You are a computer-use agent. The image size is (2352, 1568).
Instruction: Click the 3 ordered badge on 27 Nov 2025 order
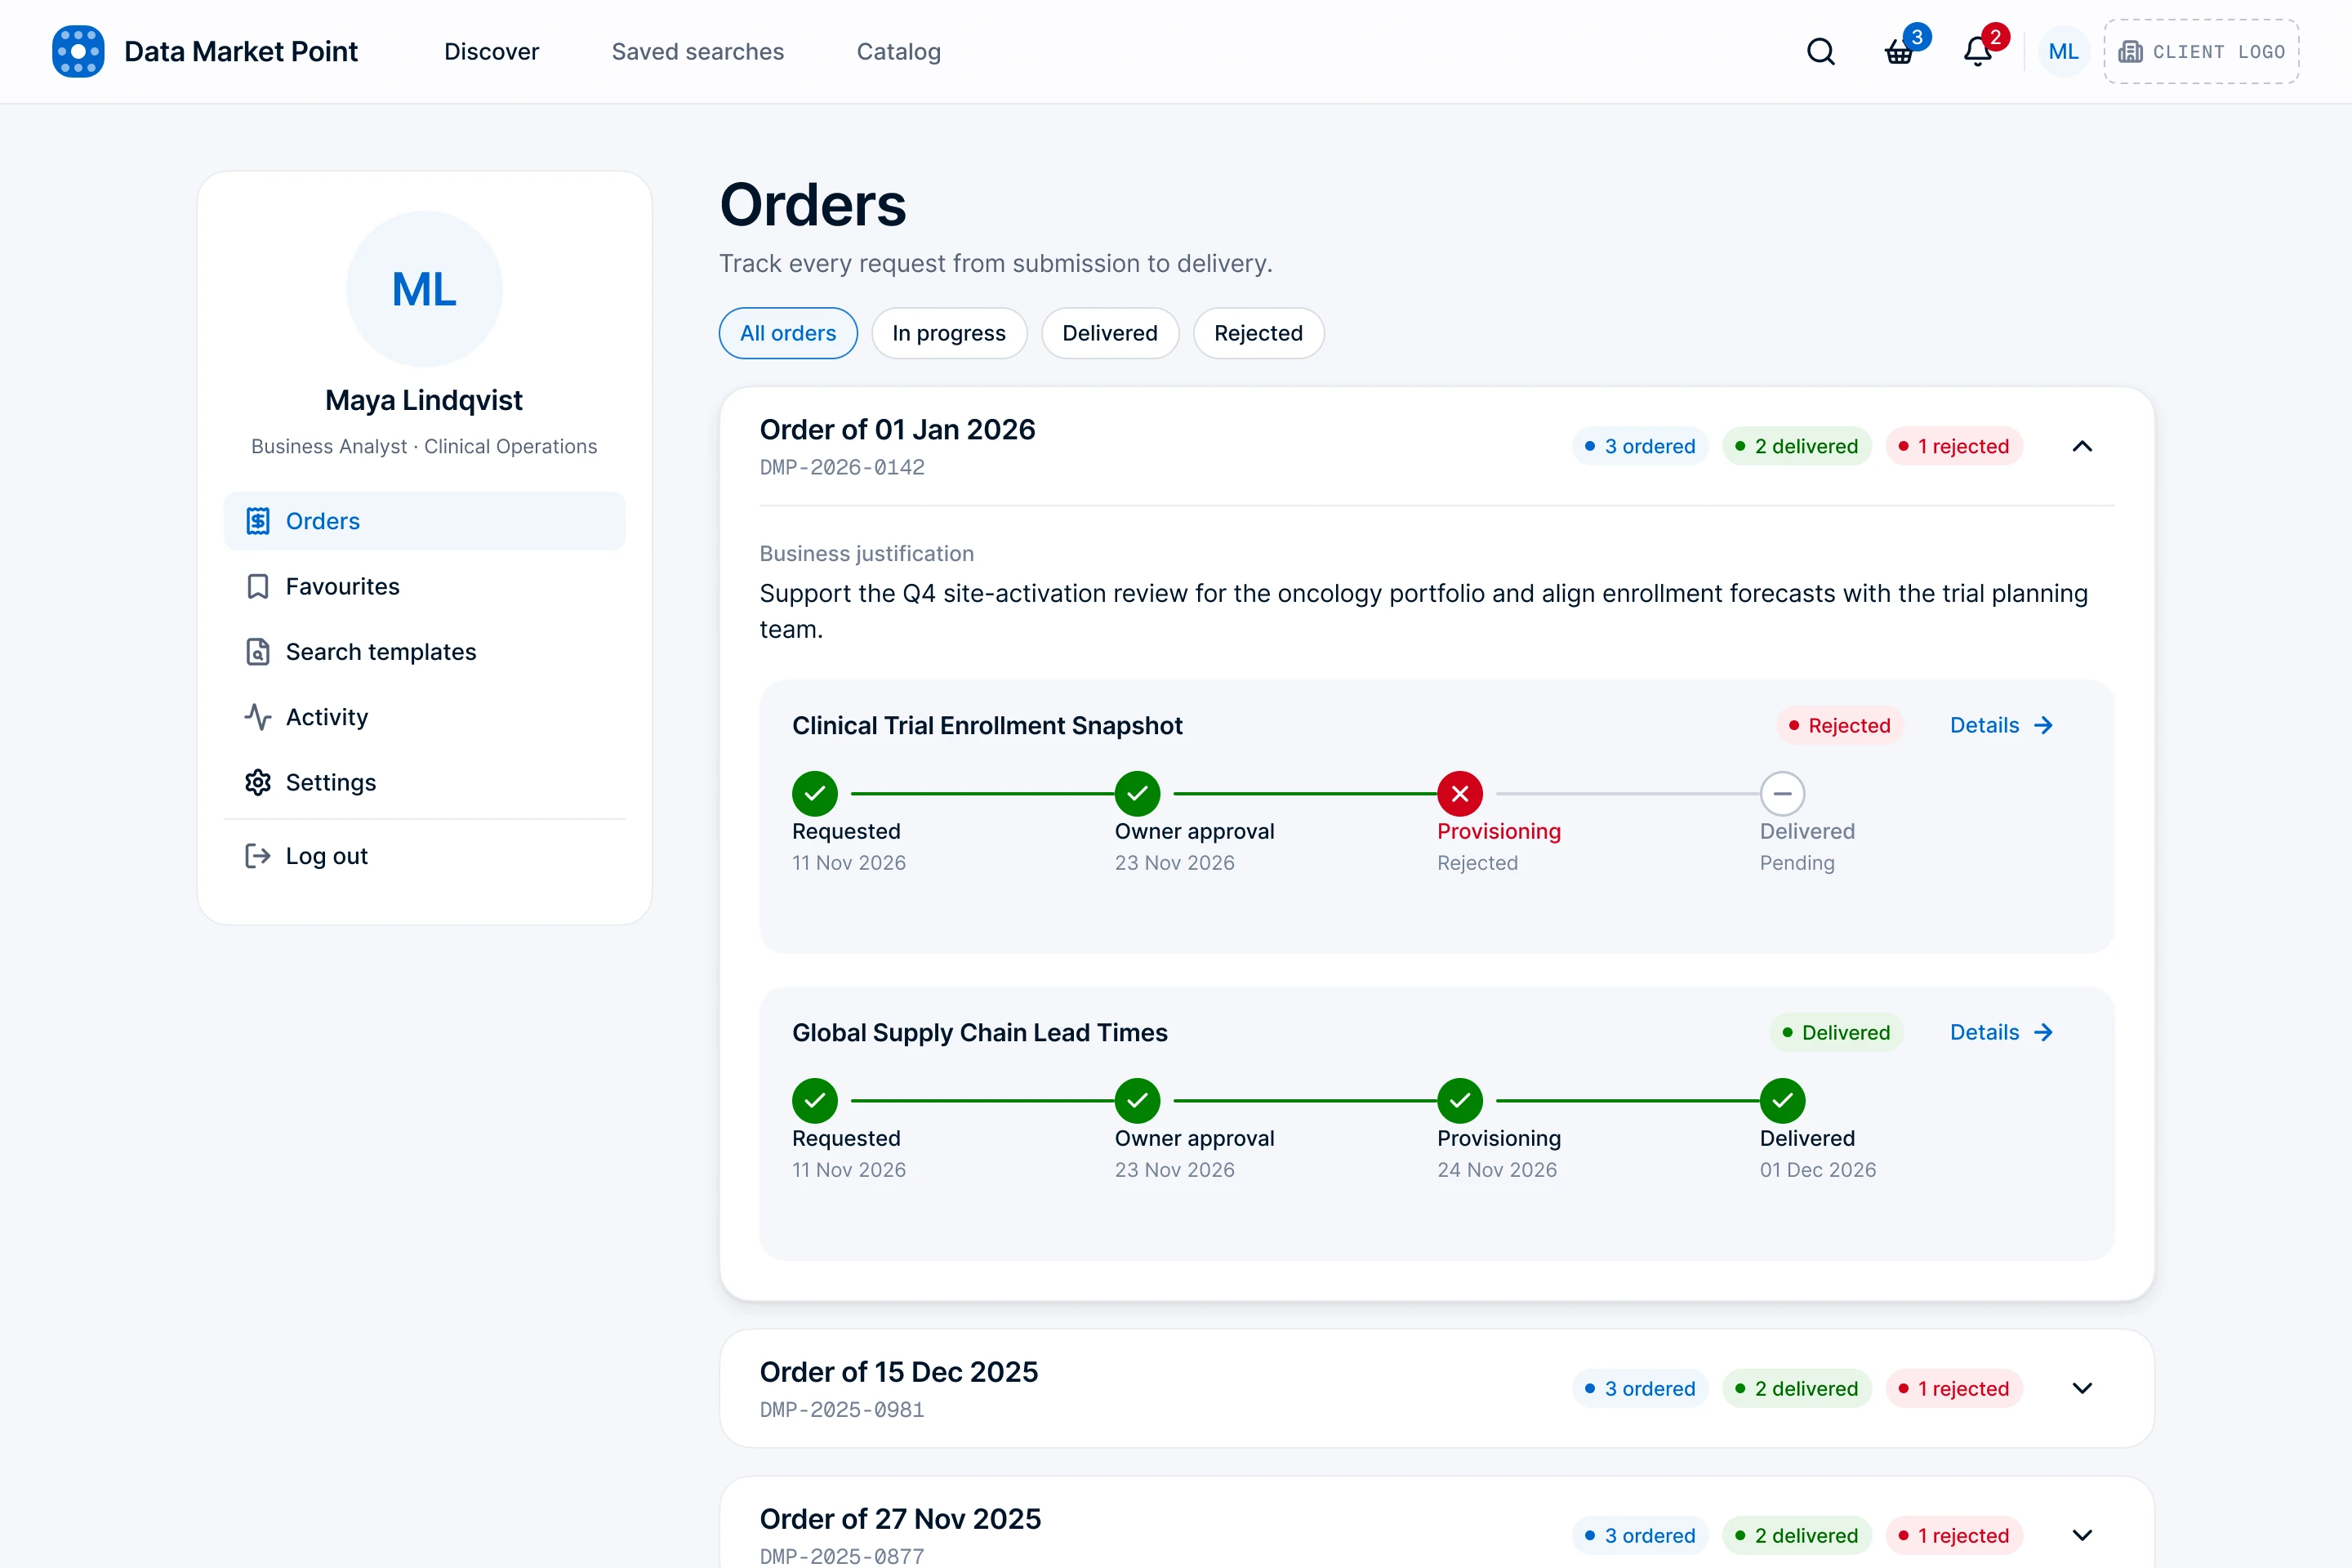pos(1640,1535)
